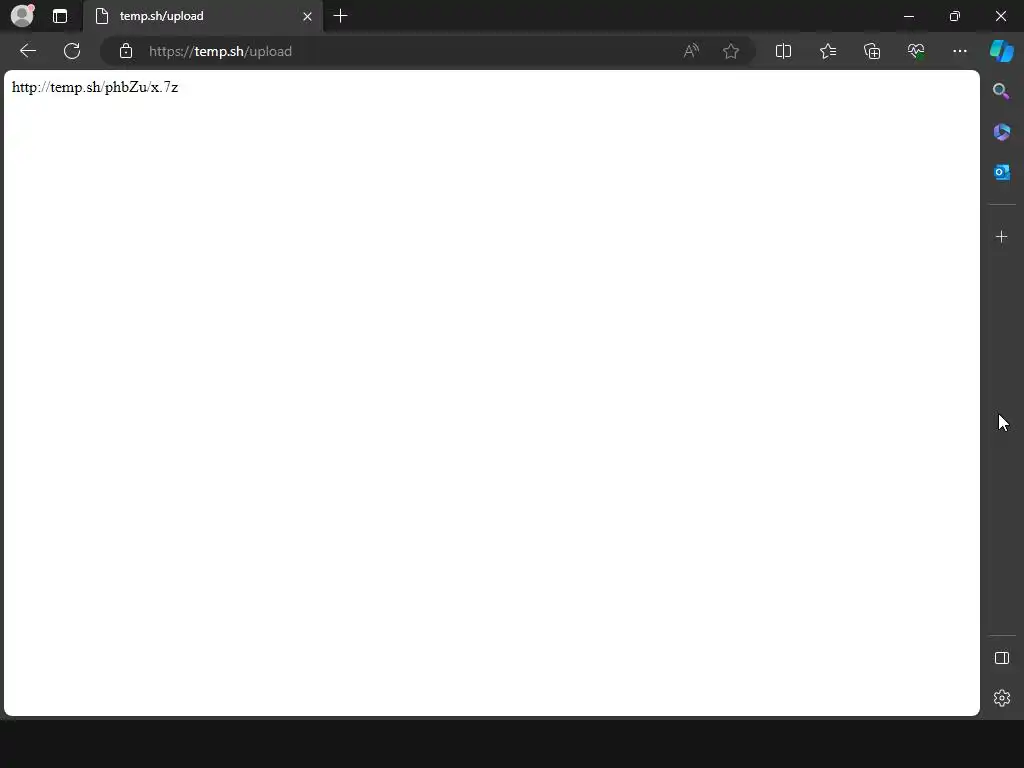
Task: Open the tab actions menu icon
Action: 59,16
